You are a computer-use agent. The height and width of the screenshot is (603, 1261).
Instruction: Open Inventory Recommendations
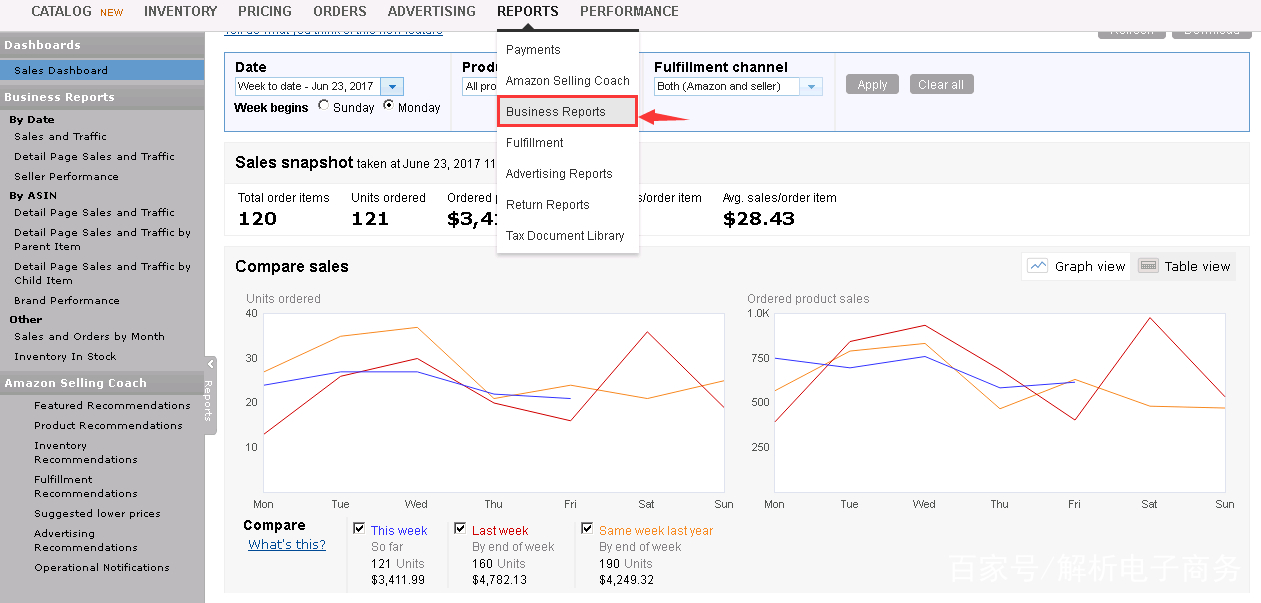tap(86, 453)
